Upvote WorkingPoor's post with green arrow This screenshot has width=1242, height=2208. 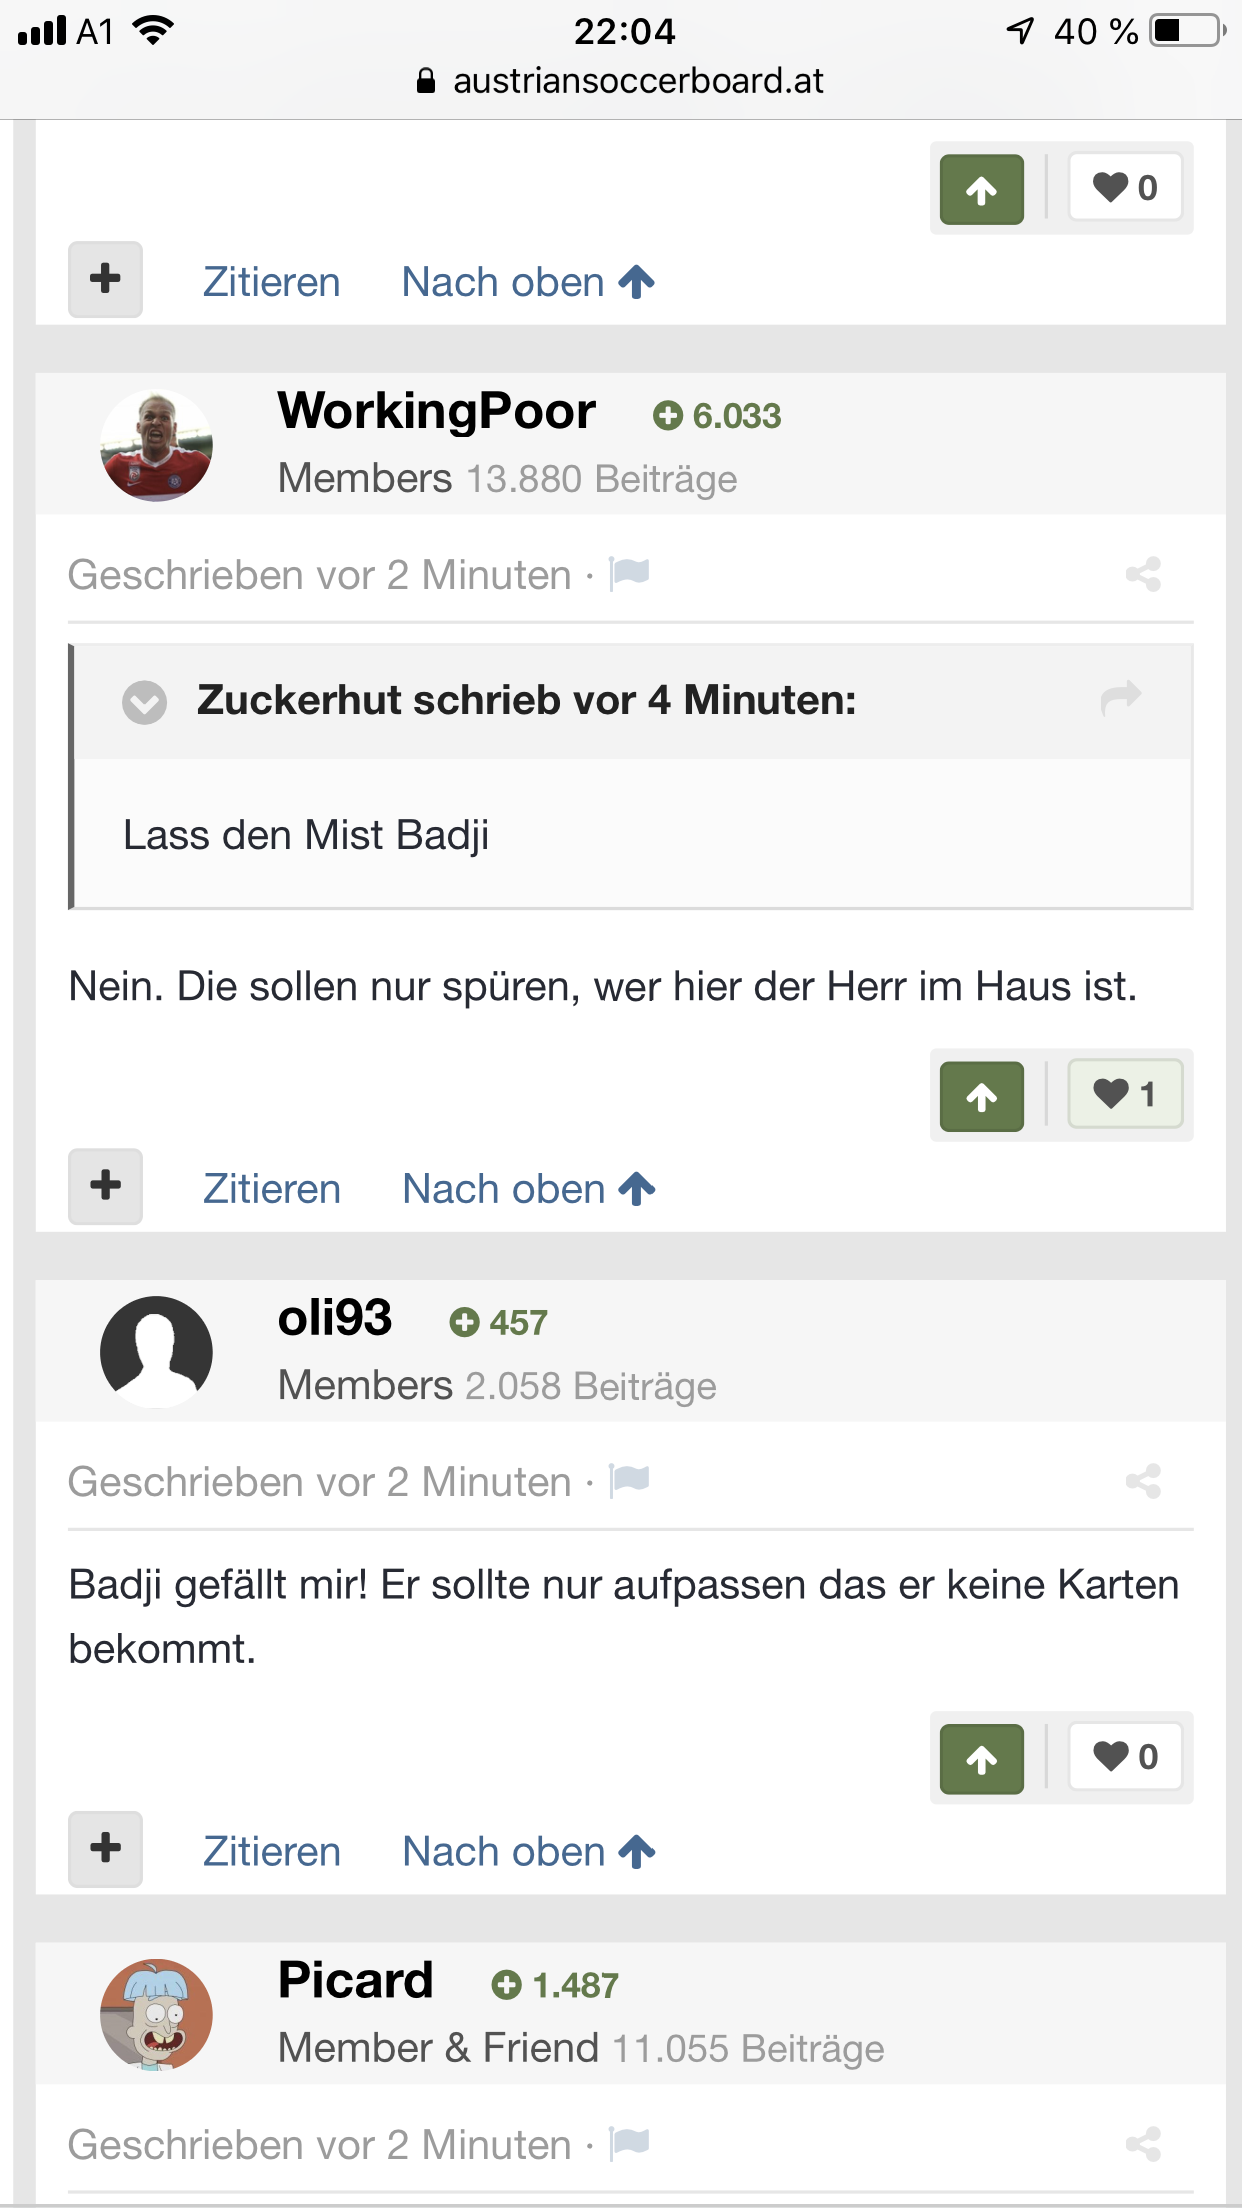[981, 1096]
